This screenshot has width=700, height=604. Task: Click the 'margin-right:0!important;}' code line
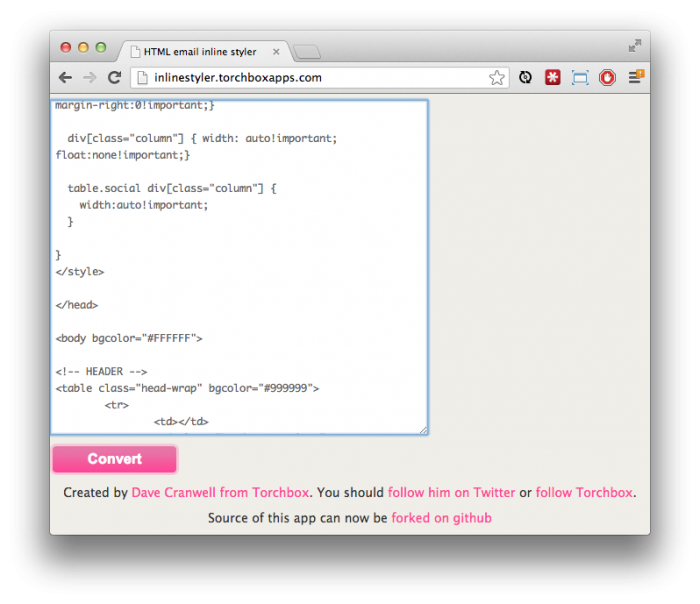click(135, 105)
